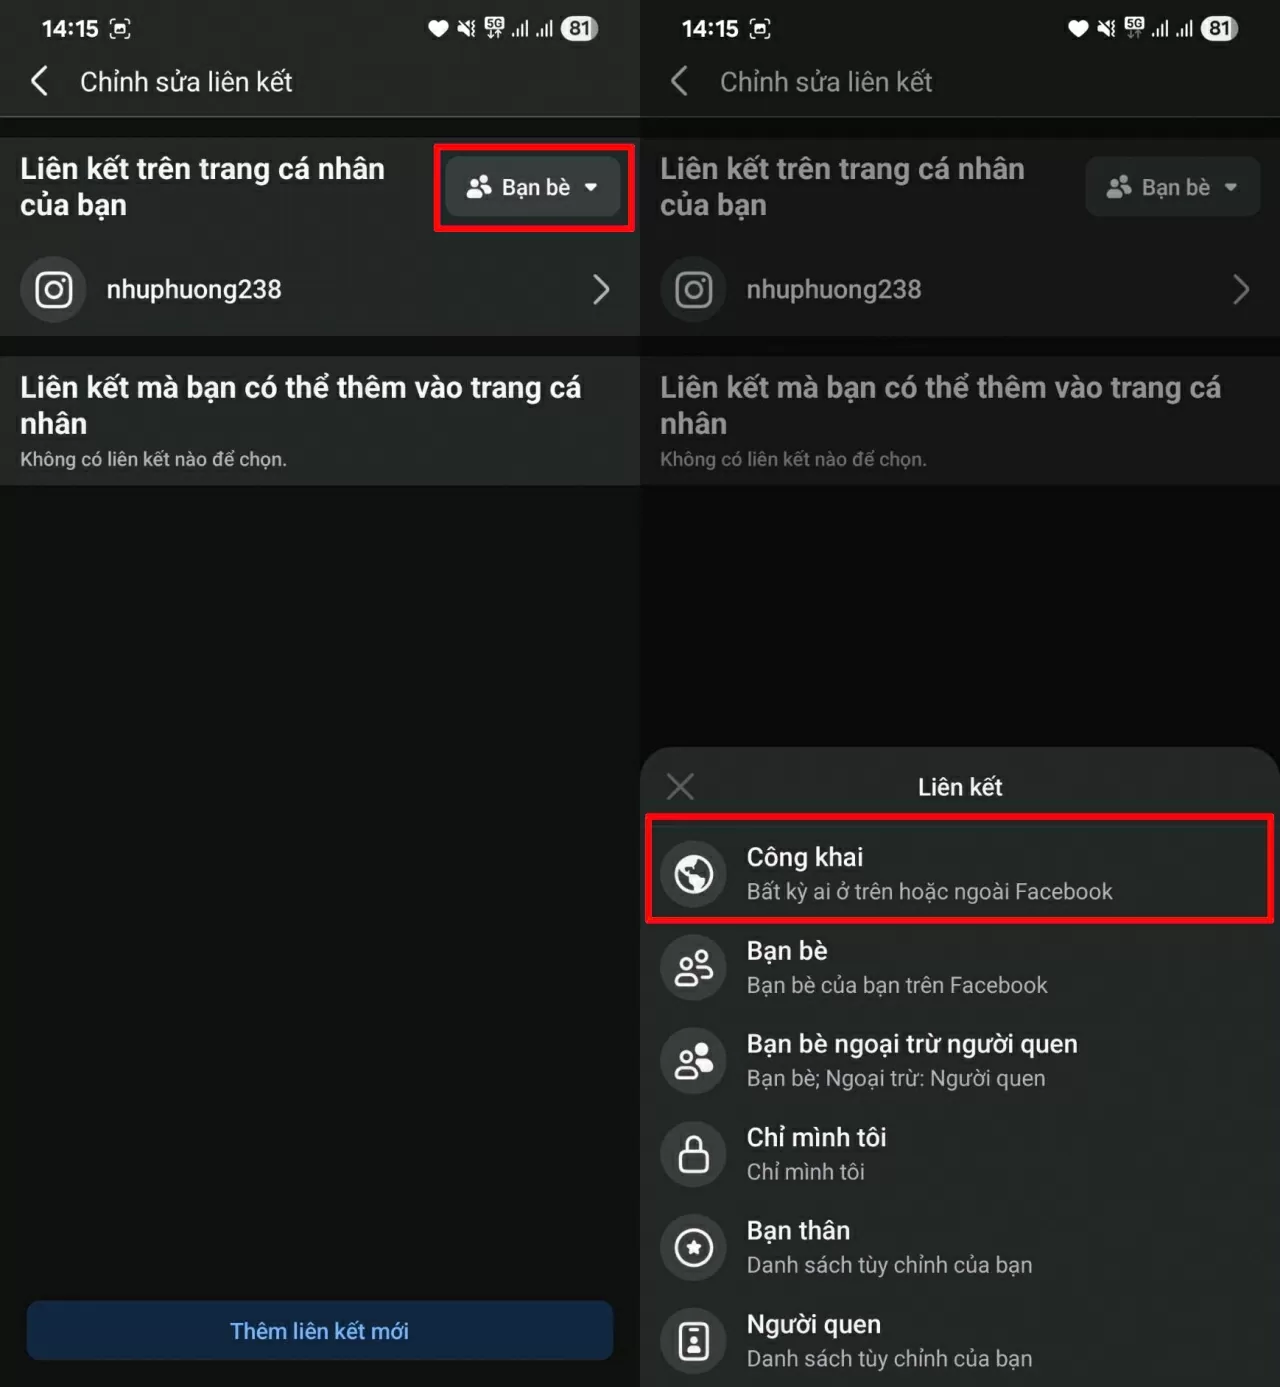The height and width of the screenshot is (1387, 1280).
Task: Tap the Người quen contact-card icon
Action: tap(694, 1340)
